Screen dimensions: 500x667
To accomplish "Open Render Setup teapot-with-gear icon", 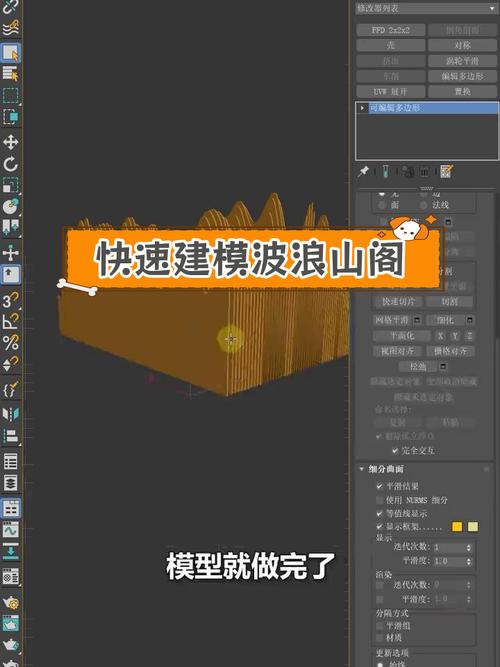I will [11, 602].
